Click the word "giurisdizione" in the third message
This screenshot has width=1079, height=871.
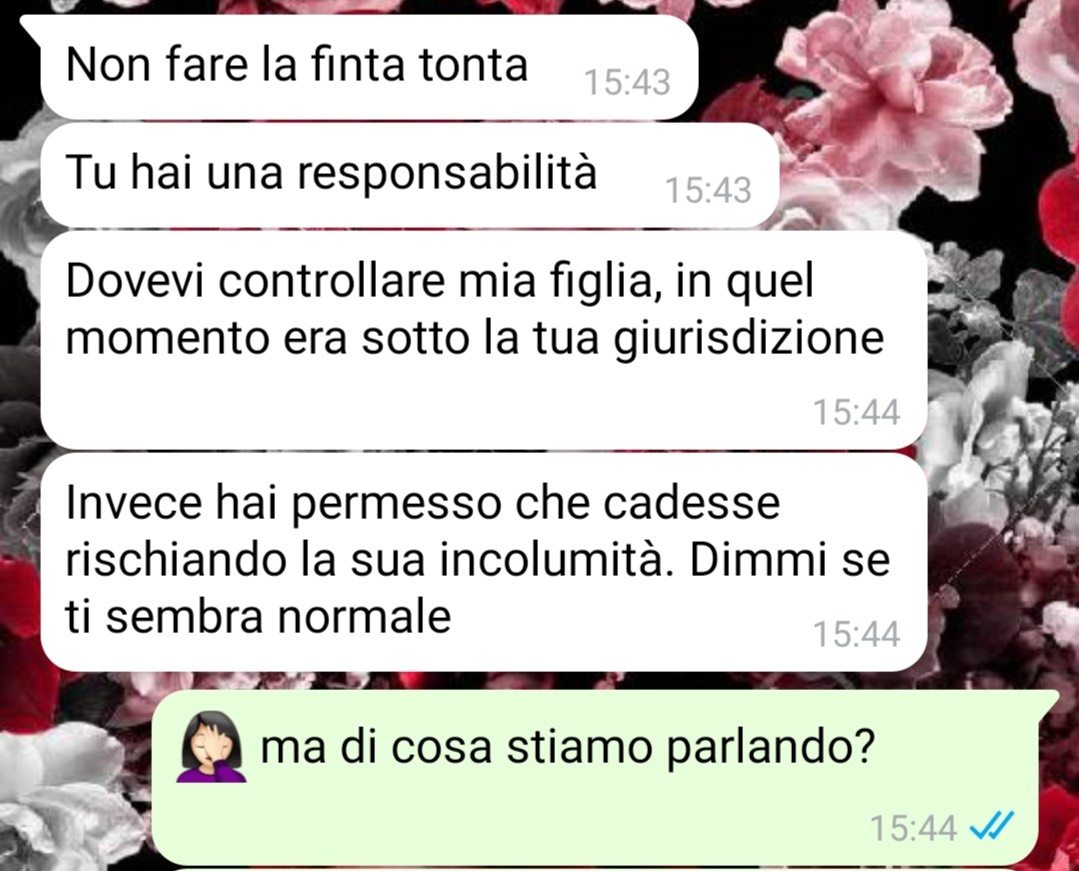[x=749, y=340]
